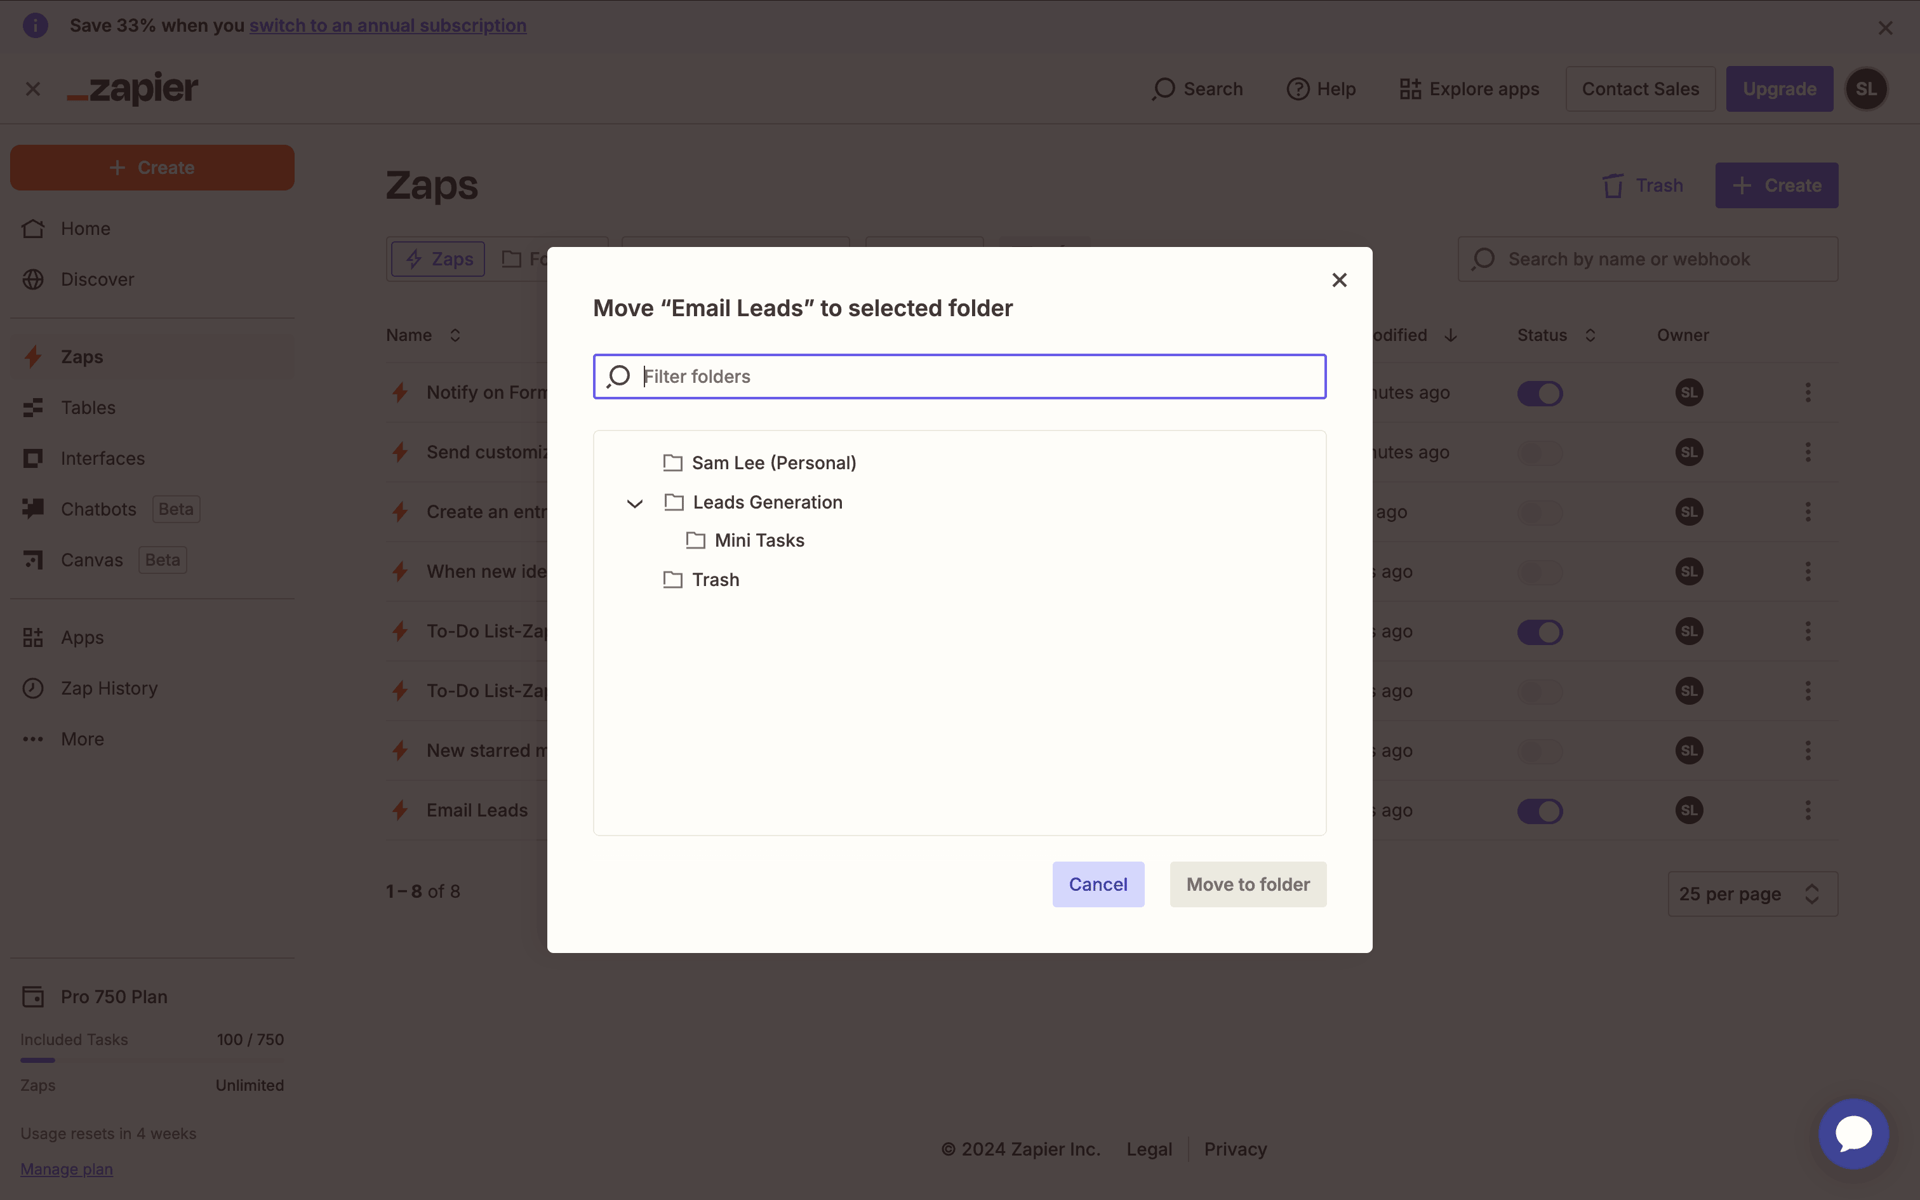Focus the Filter folders search field

pyautogui.click(x=959, y=376)
